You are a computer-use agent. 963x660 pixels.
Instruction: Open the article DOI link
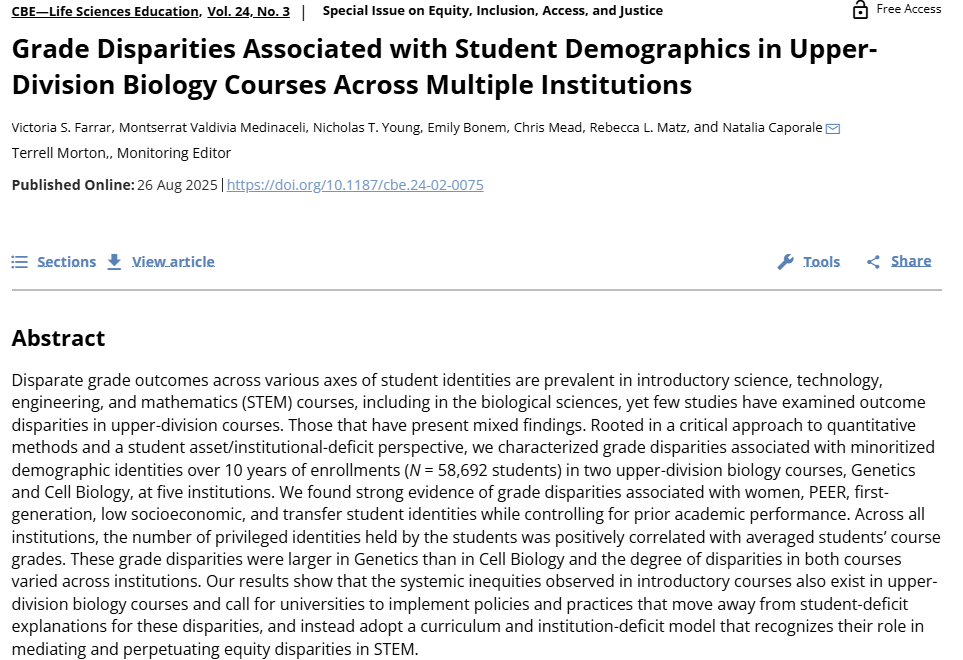point(355,185)
